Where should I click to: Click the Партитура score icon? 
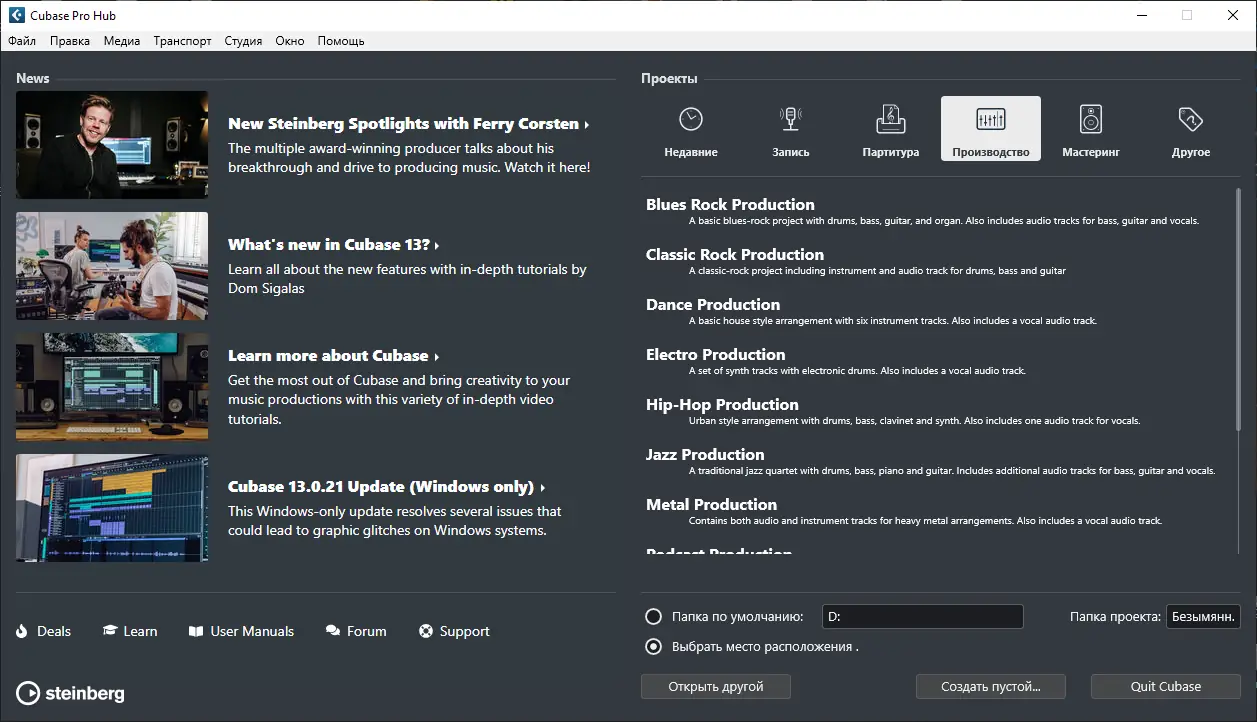point(890,118)
